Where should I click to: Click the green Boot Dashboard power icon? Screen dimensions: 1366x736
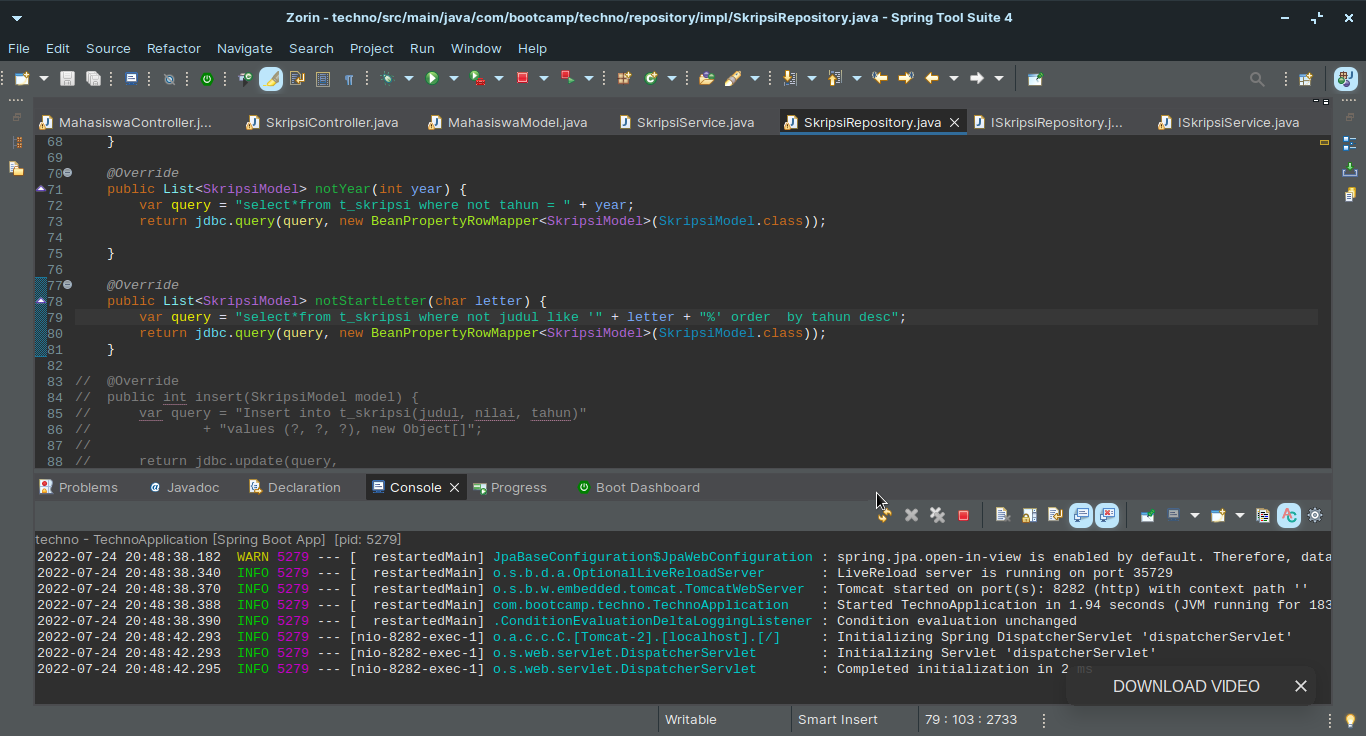(x=207, y=79)
